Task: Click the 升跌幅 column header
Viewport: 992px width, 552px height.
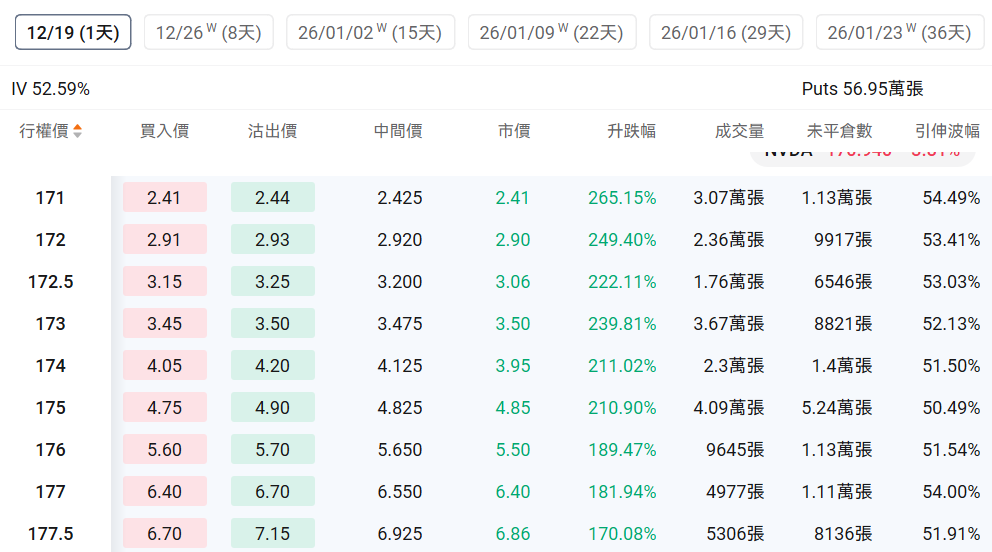Action: [631, 131]
